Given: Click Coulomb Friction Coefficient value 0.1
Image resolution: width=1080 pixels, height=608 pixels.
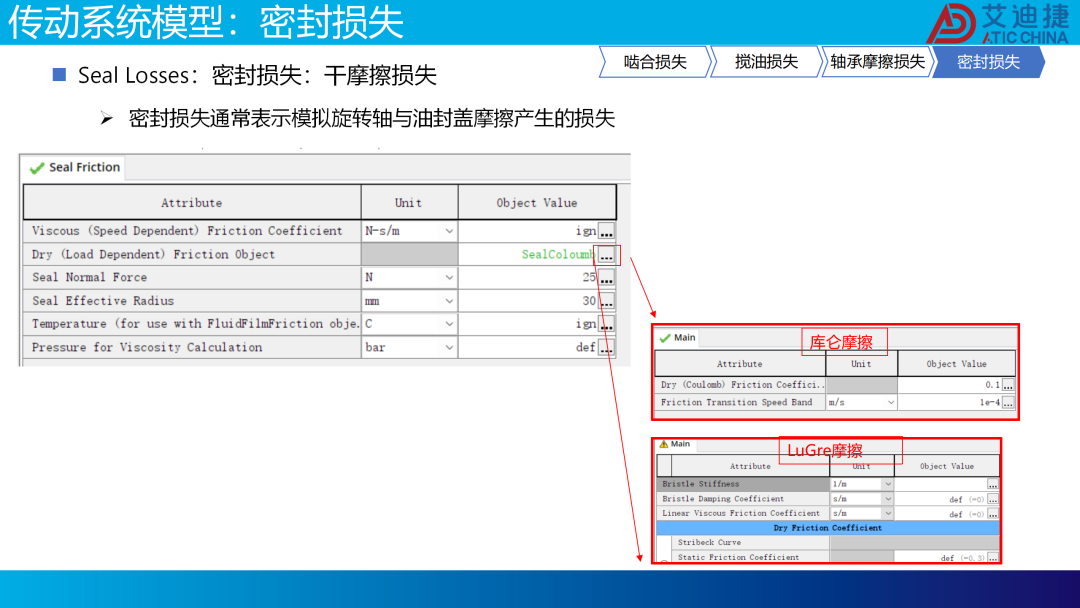Looking at the screenshot, I should [x=993, y=385].
